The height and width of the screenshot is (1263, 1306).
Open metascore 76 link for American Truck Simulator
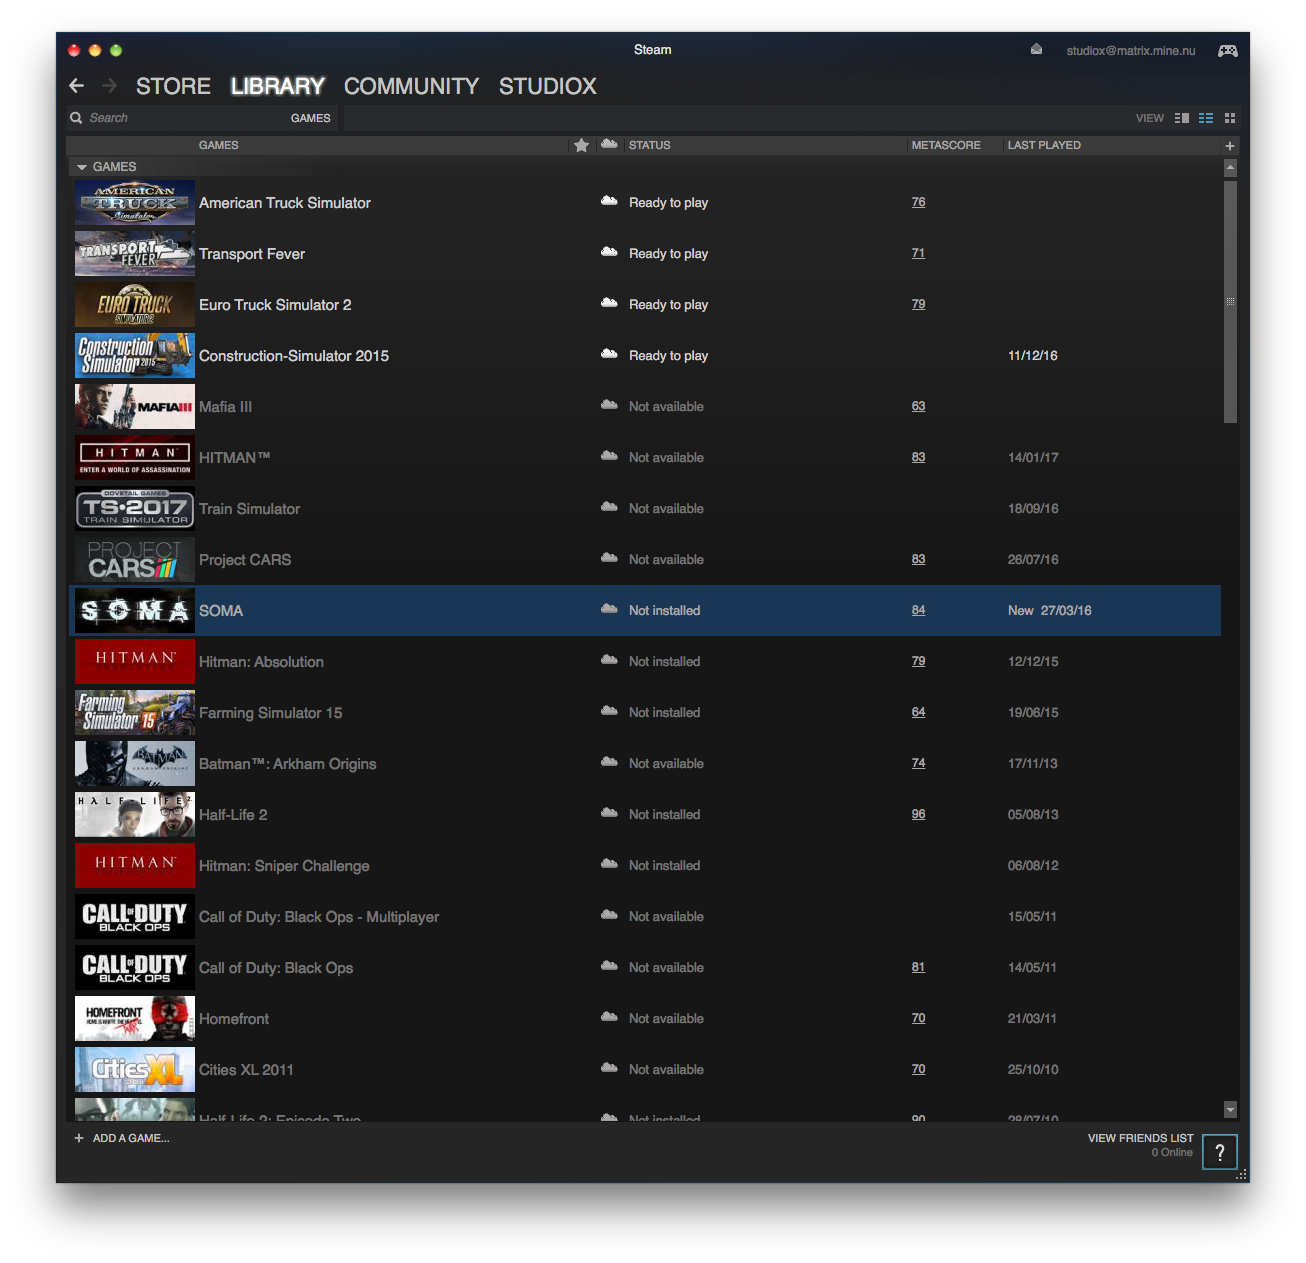coord(918,202)
